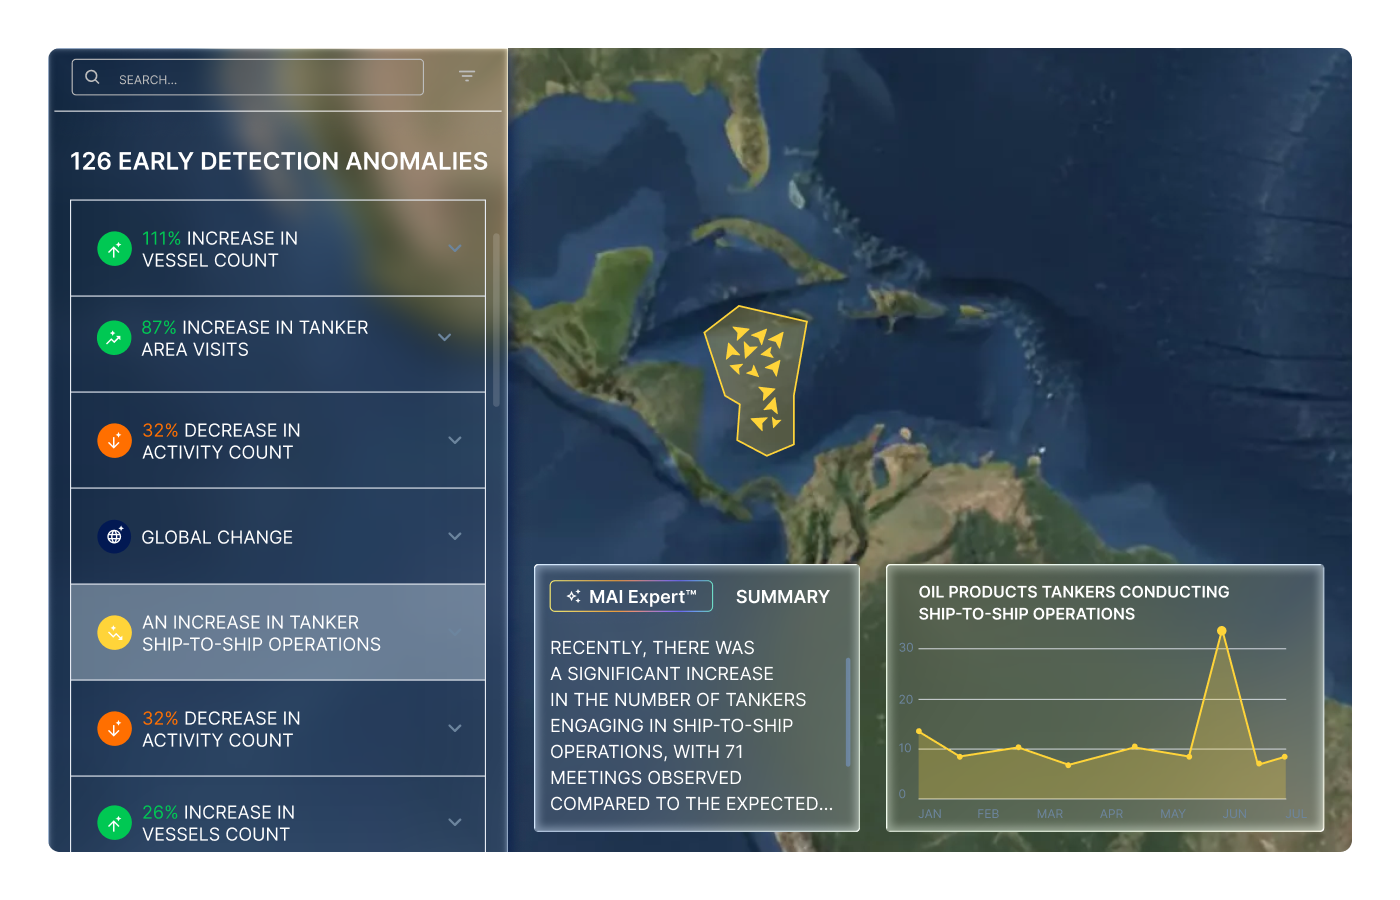Open the filter options icon
Image resolution: width=1400 pixels, height=900 pixels.
click(x=467, y=76)
